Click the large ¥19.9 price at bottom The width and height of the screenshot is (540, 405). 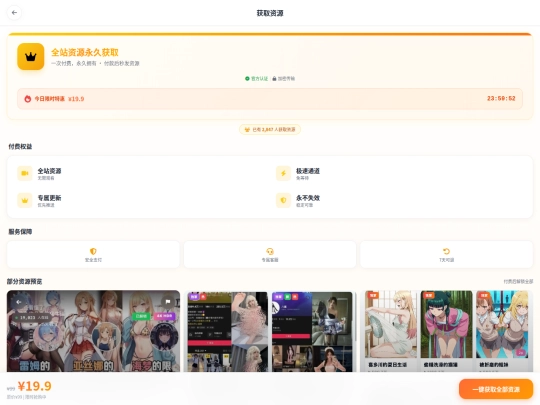pos(34,386)
